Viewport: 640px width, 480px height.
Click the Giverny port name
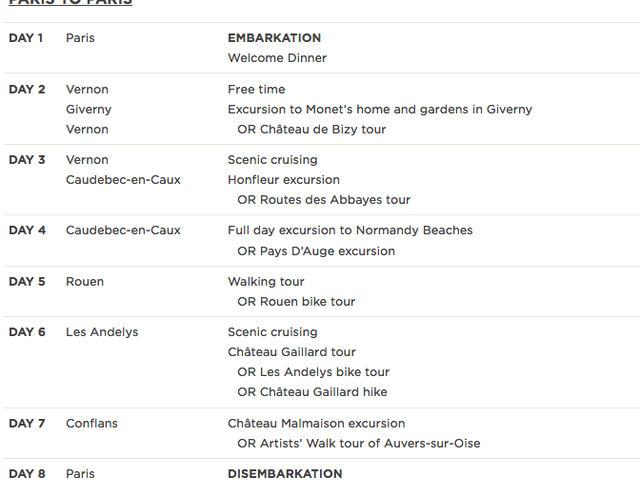tap(89, 109)
